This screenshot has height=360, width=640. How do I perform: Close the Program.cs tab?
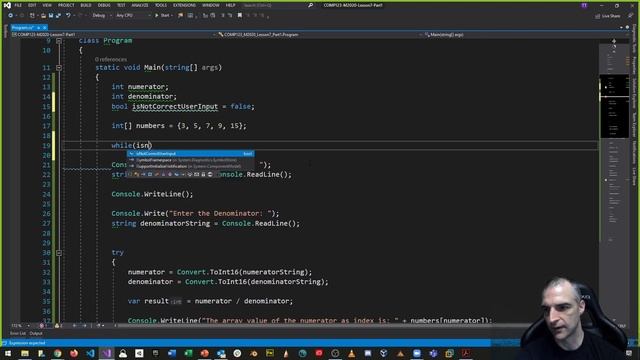point(45,27)
